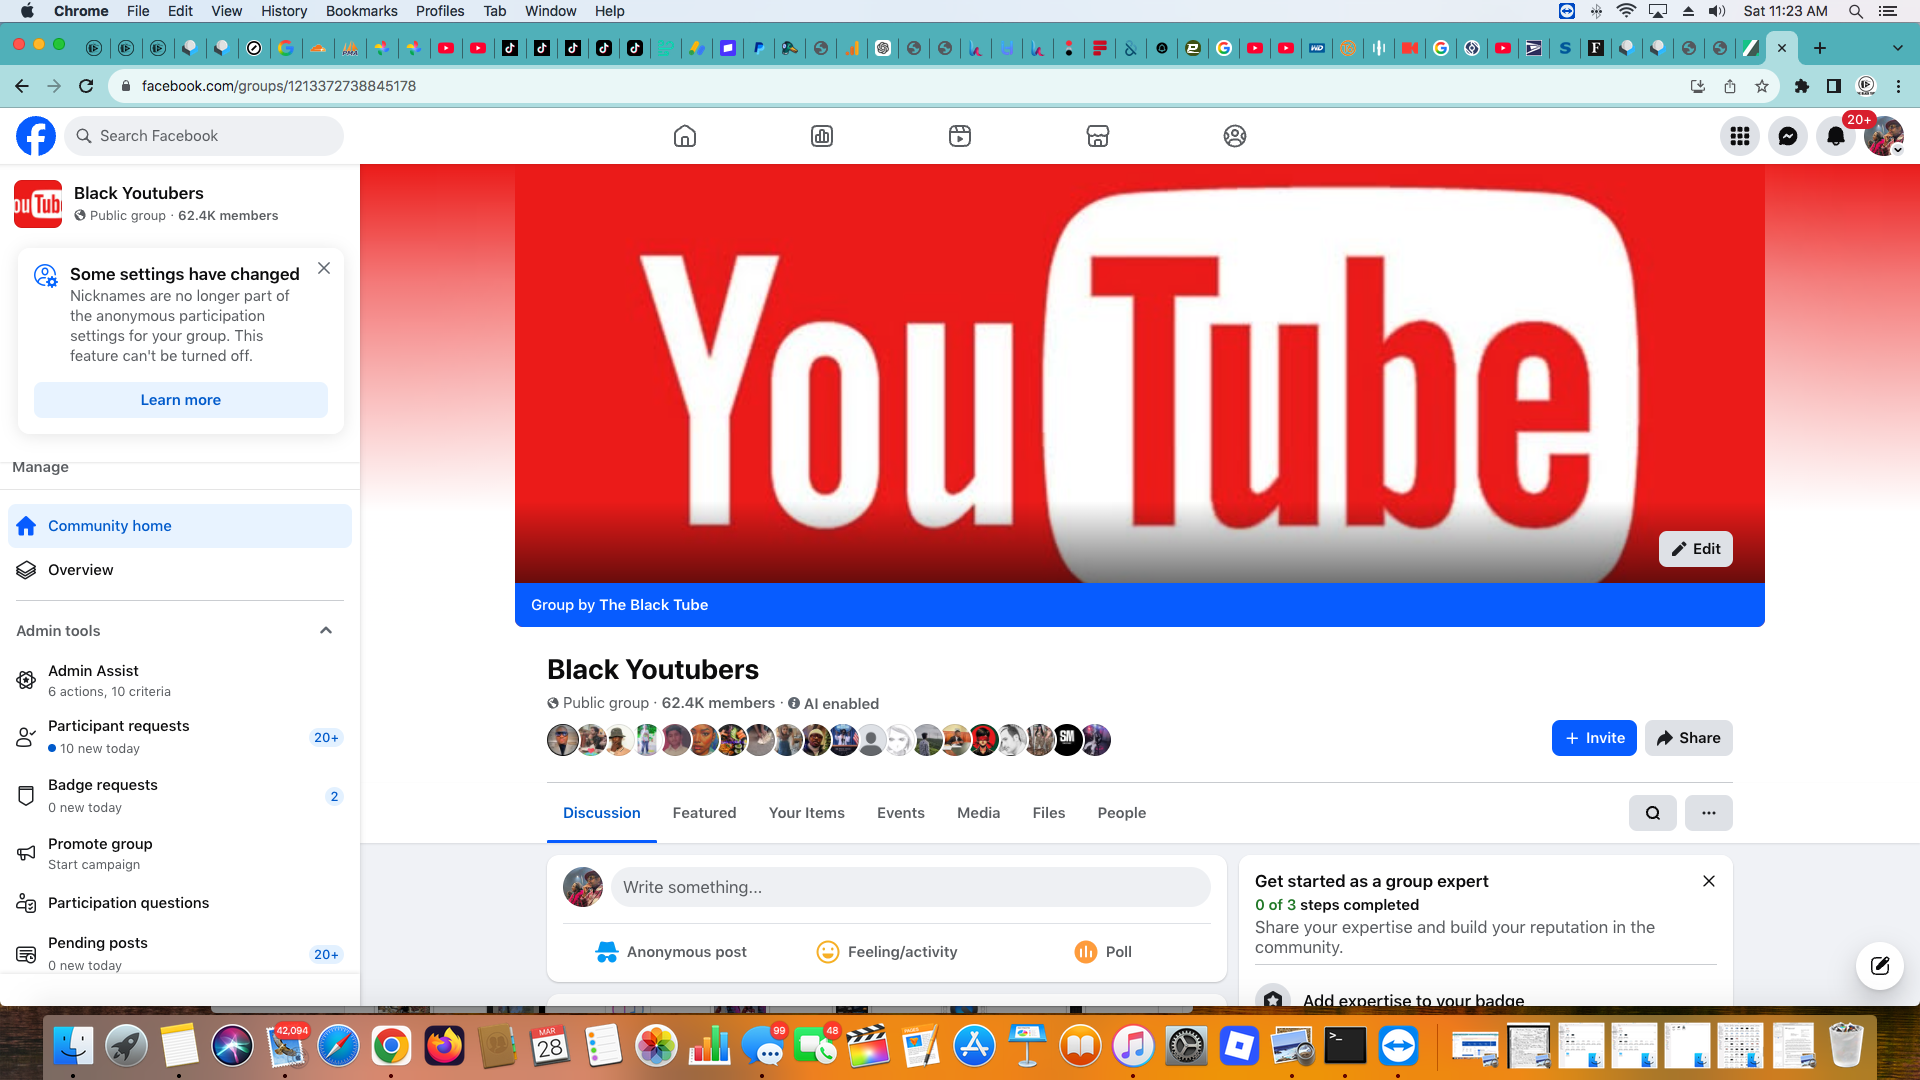
Task: Click the Invite button
Action: pyautogui.click(x=1593, y=738)
